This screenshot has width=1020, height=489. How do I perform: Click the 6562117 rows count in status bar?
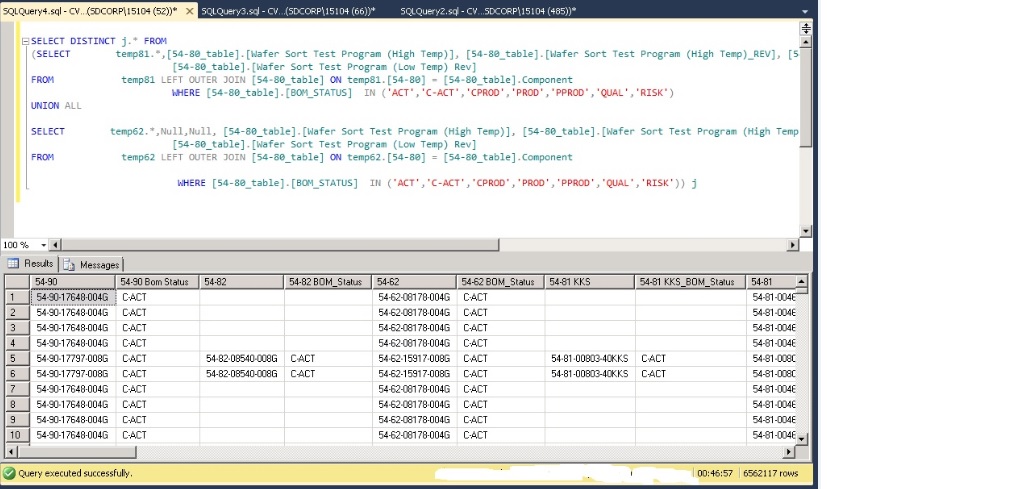(x=770, y=473)
